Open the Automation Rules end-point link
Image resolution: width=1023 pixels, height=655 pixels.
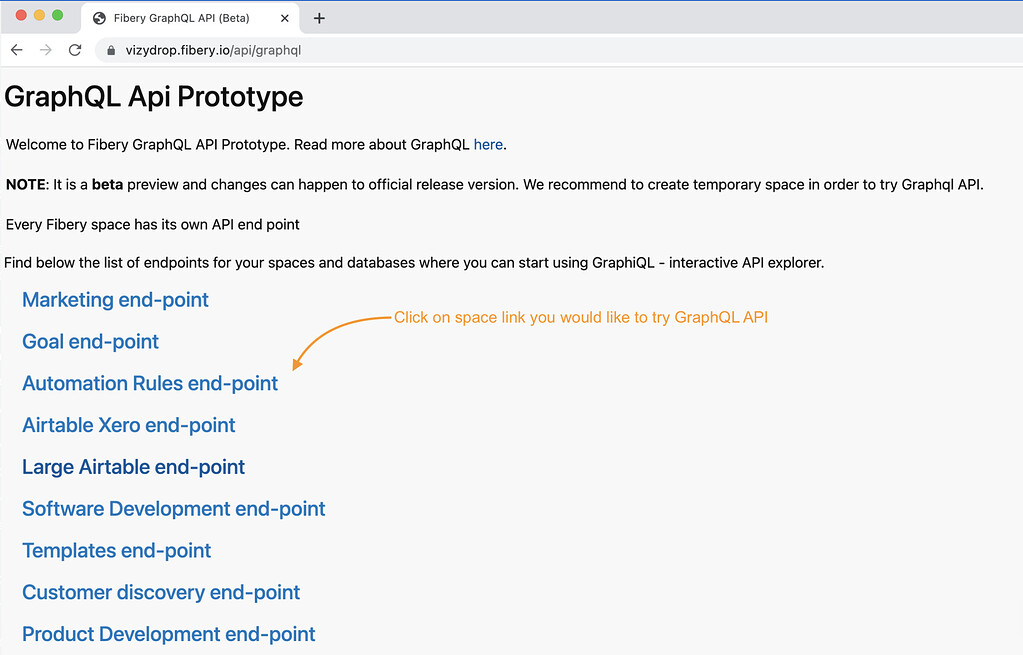pyautogui.click(x=149, y=383)
